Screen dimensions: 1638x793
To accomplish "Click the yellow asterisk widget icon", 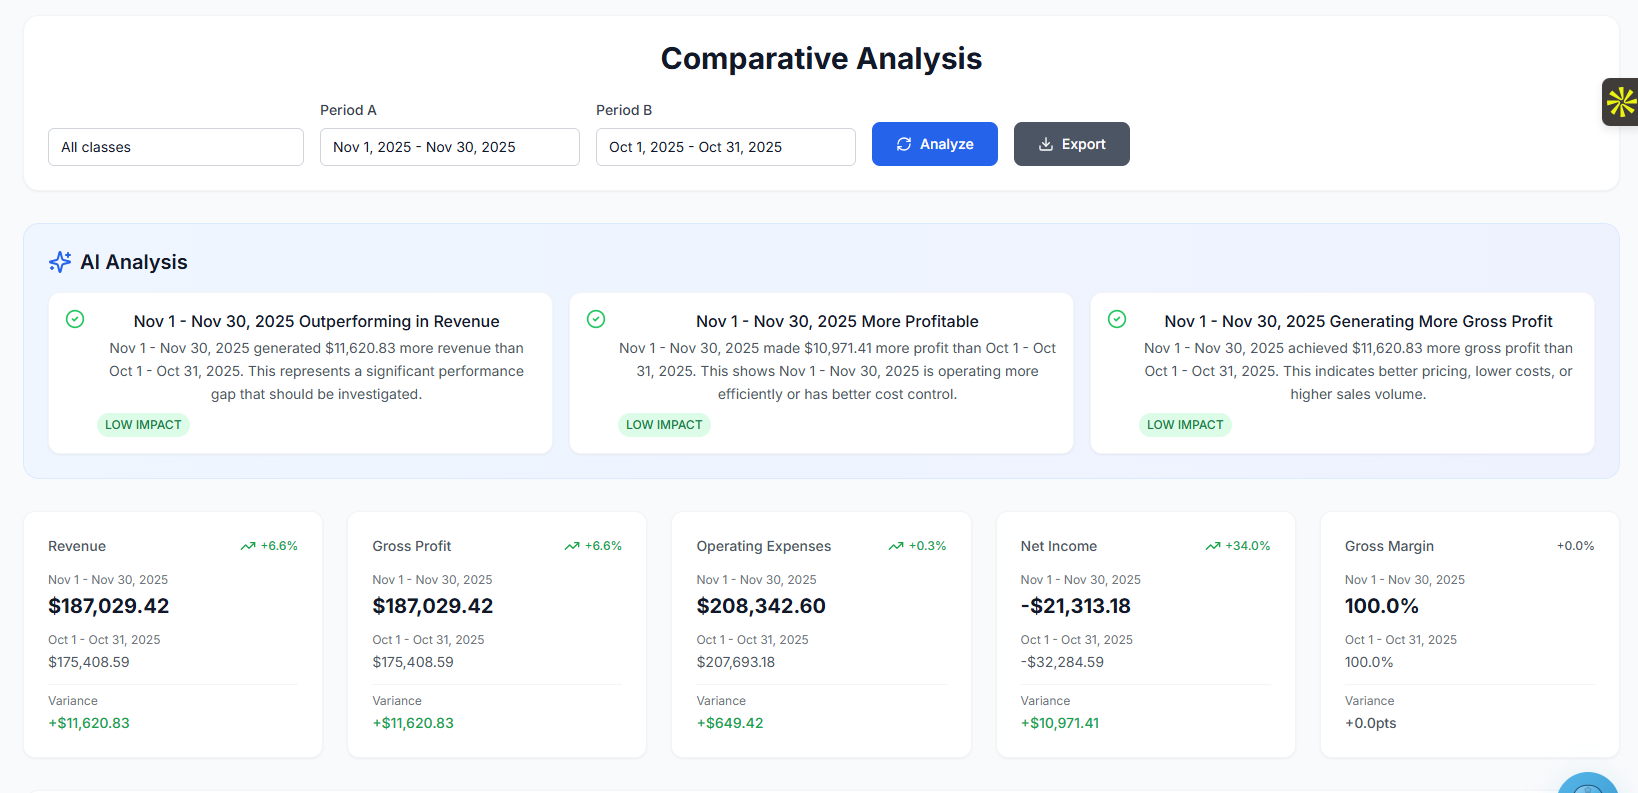I will (x=1620, y=102).
